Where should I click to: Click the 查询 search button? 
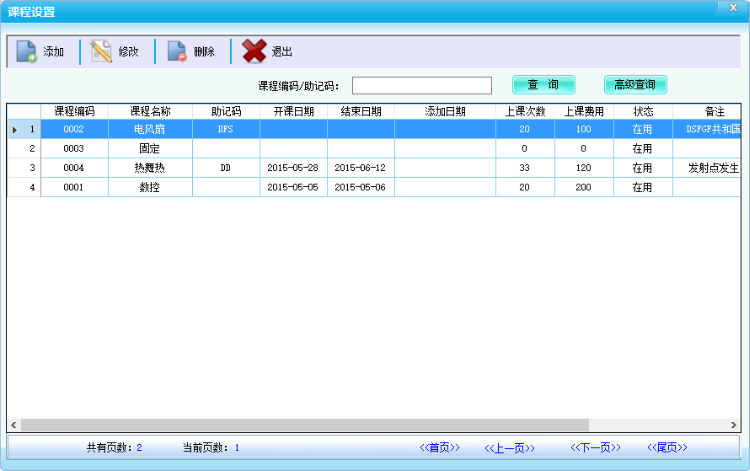(544, 85)
